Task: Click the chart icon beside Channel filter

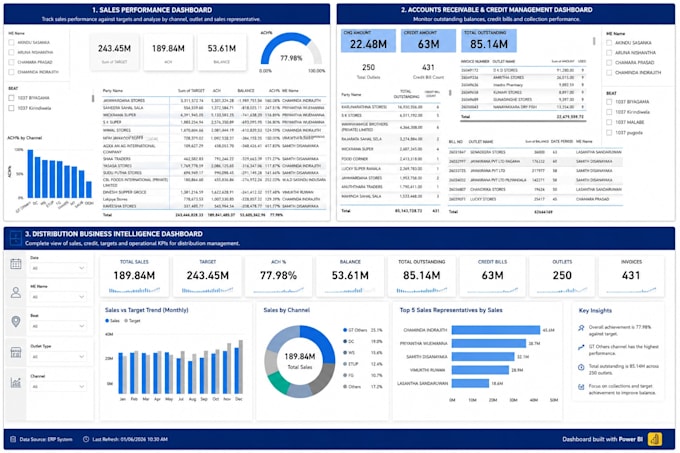Action: tap(16, 382)
